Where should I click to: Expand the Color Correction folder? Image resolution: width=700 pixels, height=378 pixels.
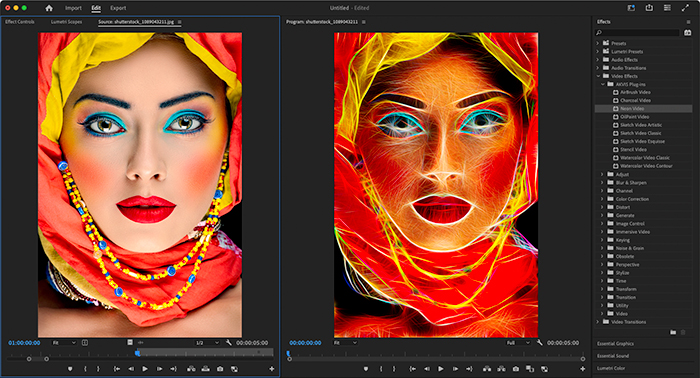[x=603, y=199]
